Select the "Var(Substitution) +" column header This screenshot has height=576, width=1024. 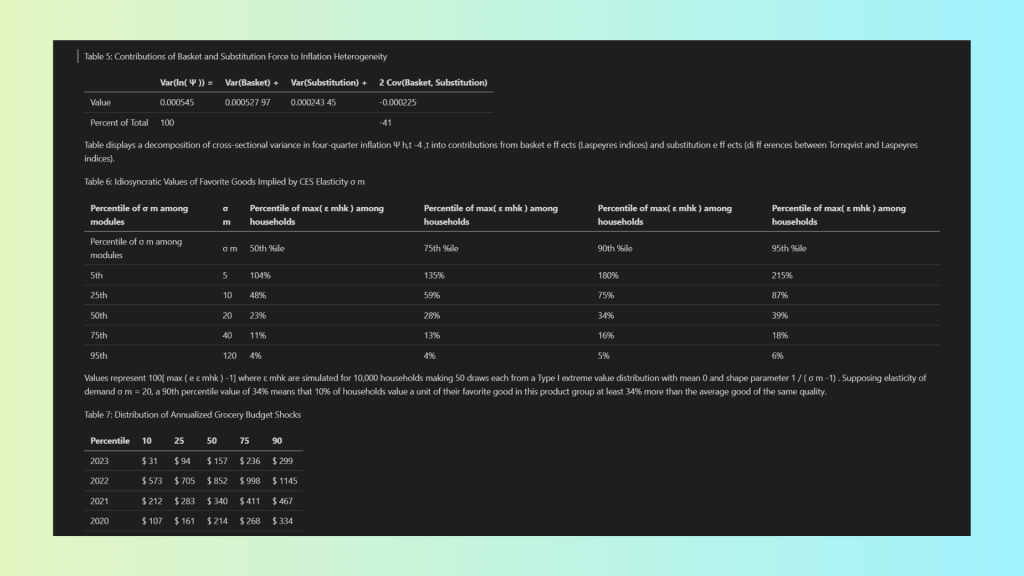(x=329, y=82)
